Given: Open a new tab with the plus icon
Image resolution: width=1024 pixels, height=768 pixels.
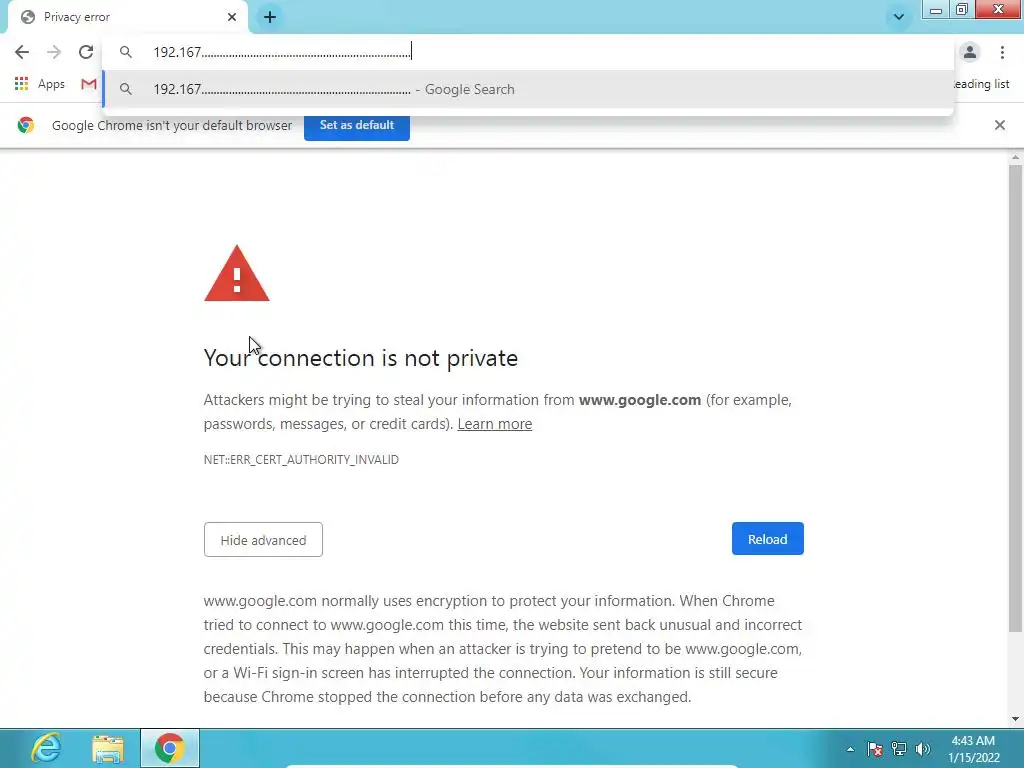Looking at the screenshot, I should [270, 17].
